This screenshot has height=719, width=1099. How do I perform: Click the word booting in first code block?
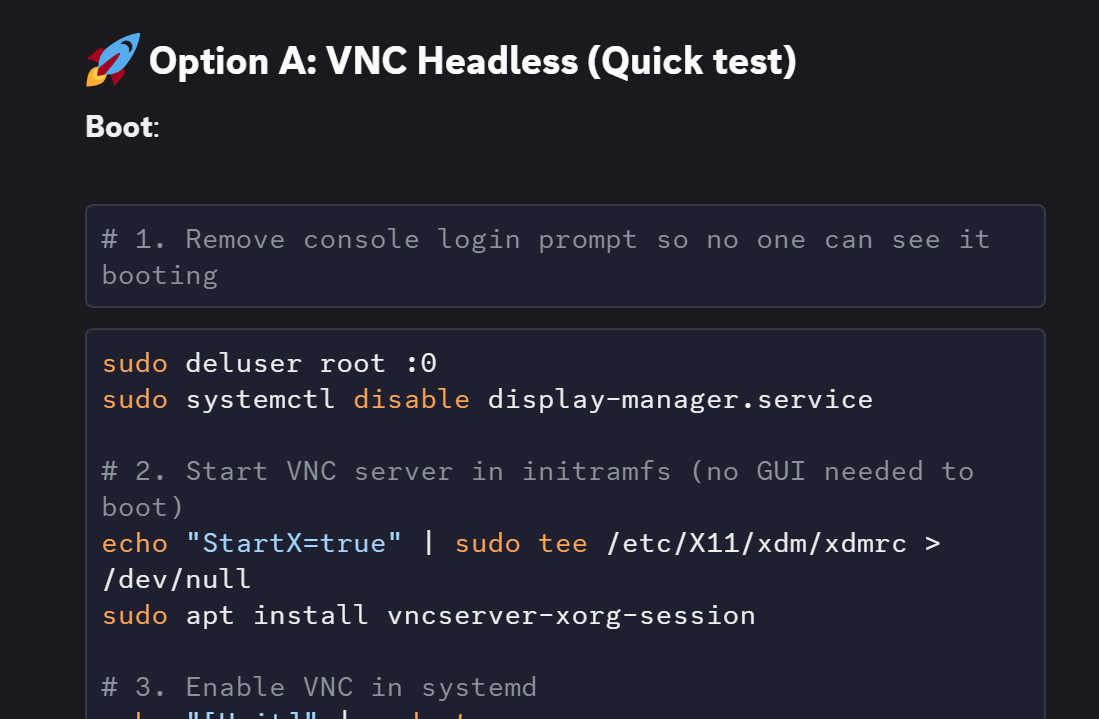pyautogui.click(x=160, y=275)
